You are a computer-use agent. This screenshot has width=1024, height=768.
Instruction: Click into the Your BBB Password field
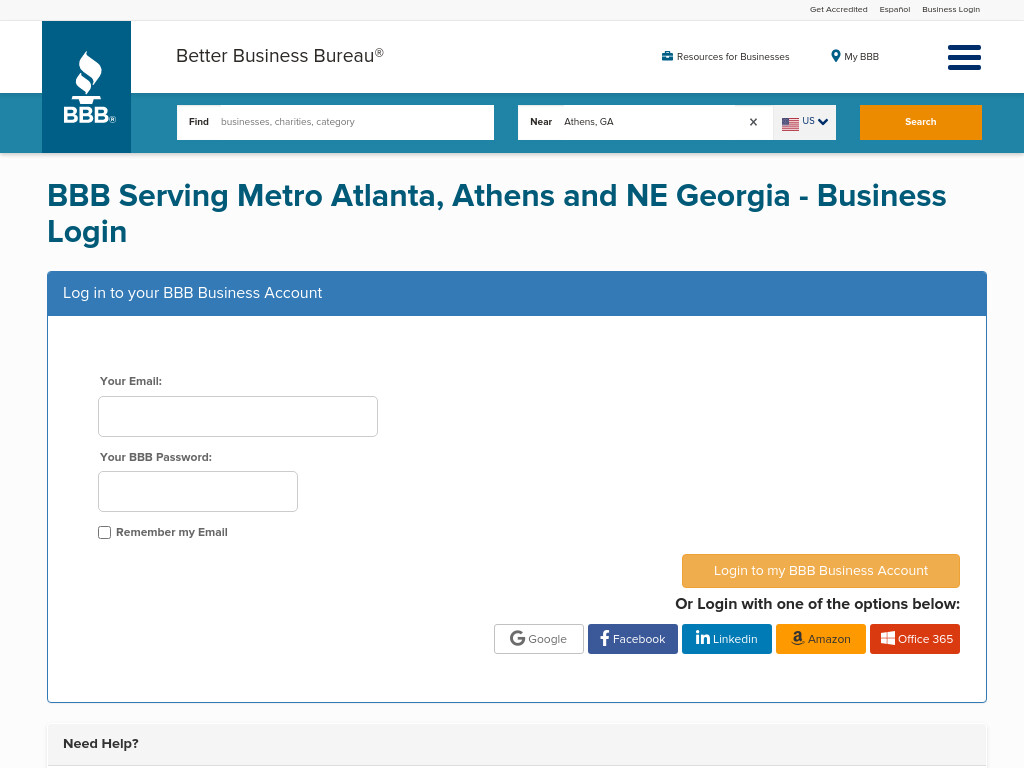click(198, 492)
